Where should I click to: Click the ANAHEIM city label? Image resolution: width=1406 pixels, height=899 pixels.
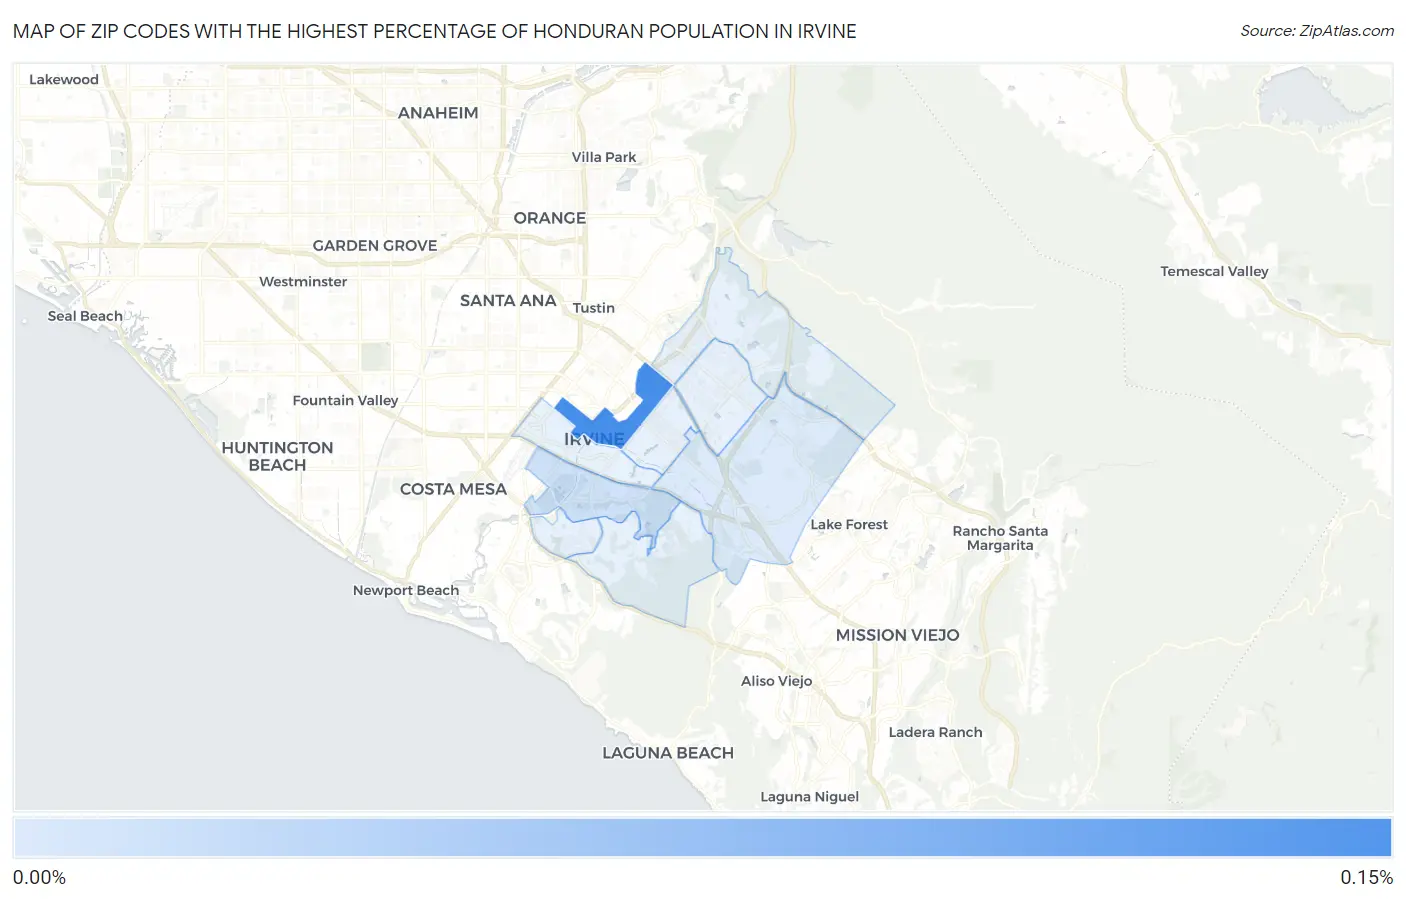[438, 113]
